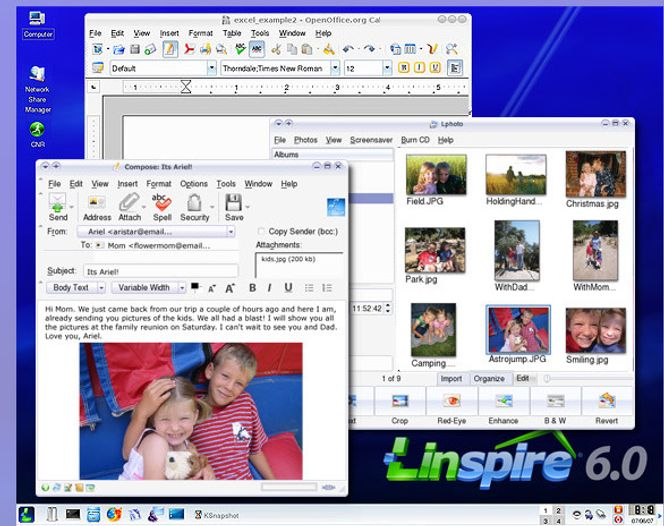Screen dimensions: 664x526
Task: Click the Security padlock icon
Action: pyautogui.click(x=194, y=202)
